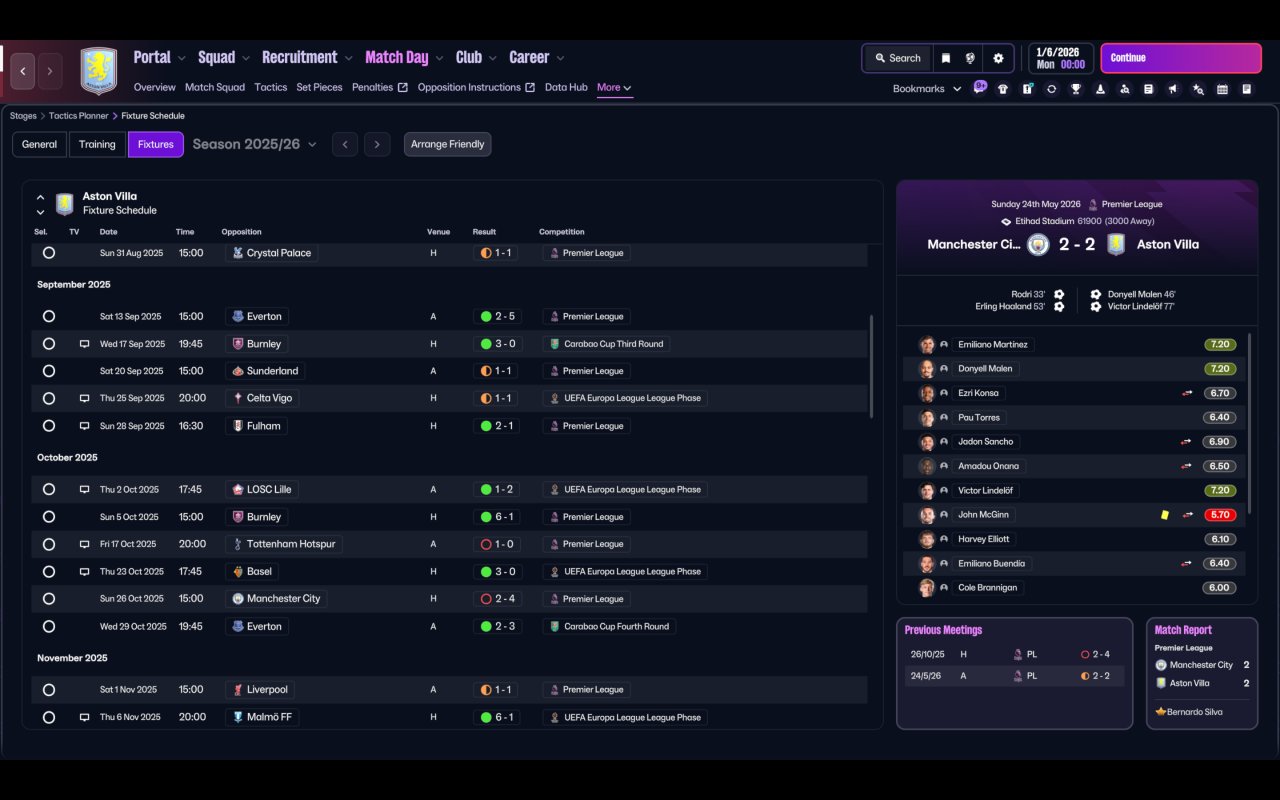
Task: Click the Arrange Friendly button
Action: point(447,144)
